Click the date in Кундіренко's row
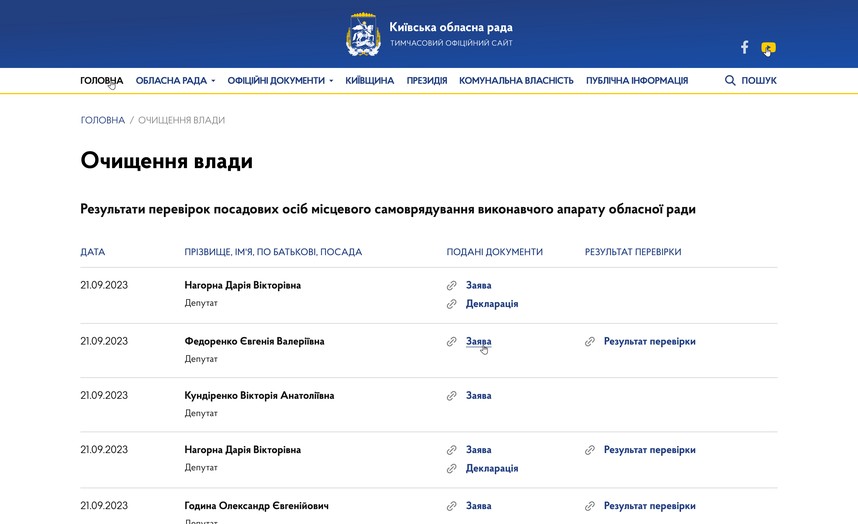 pos(104,395)
